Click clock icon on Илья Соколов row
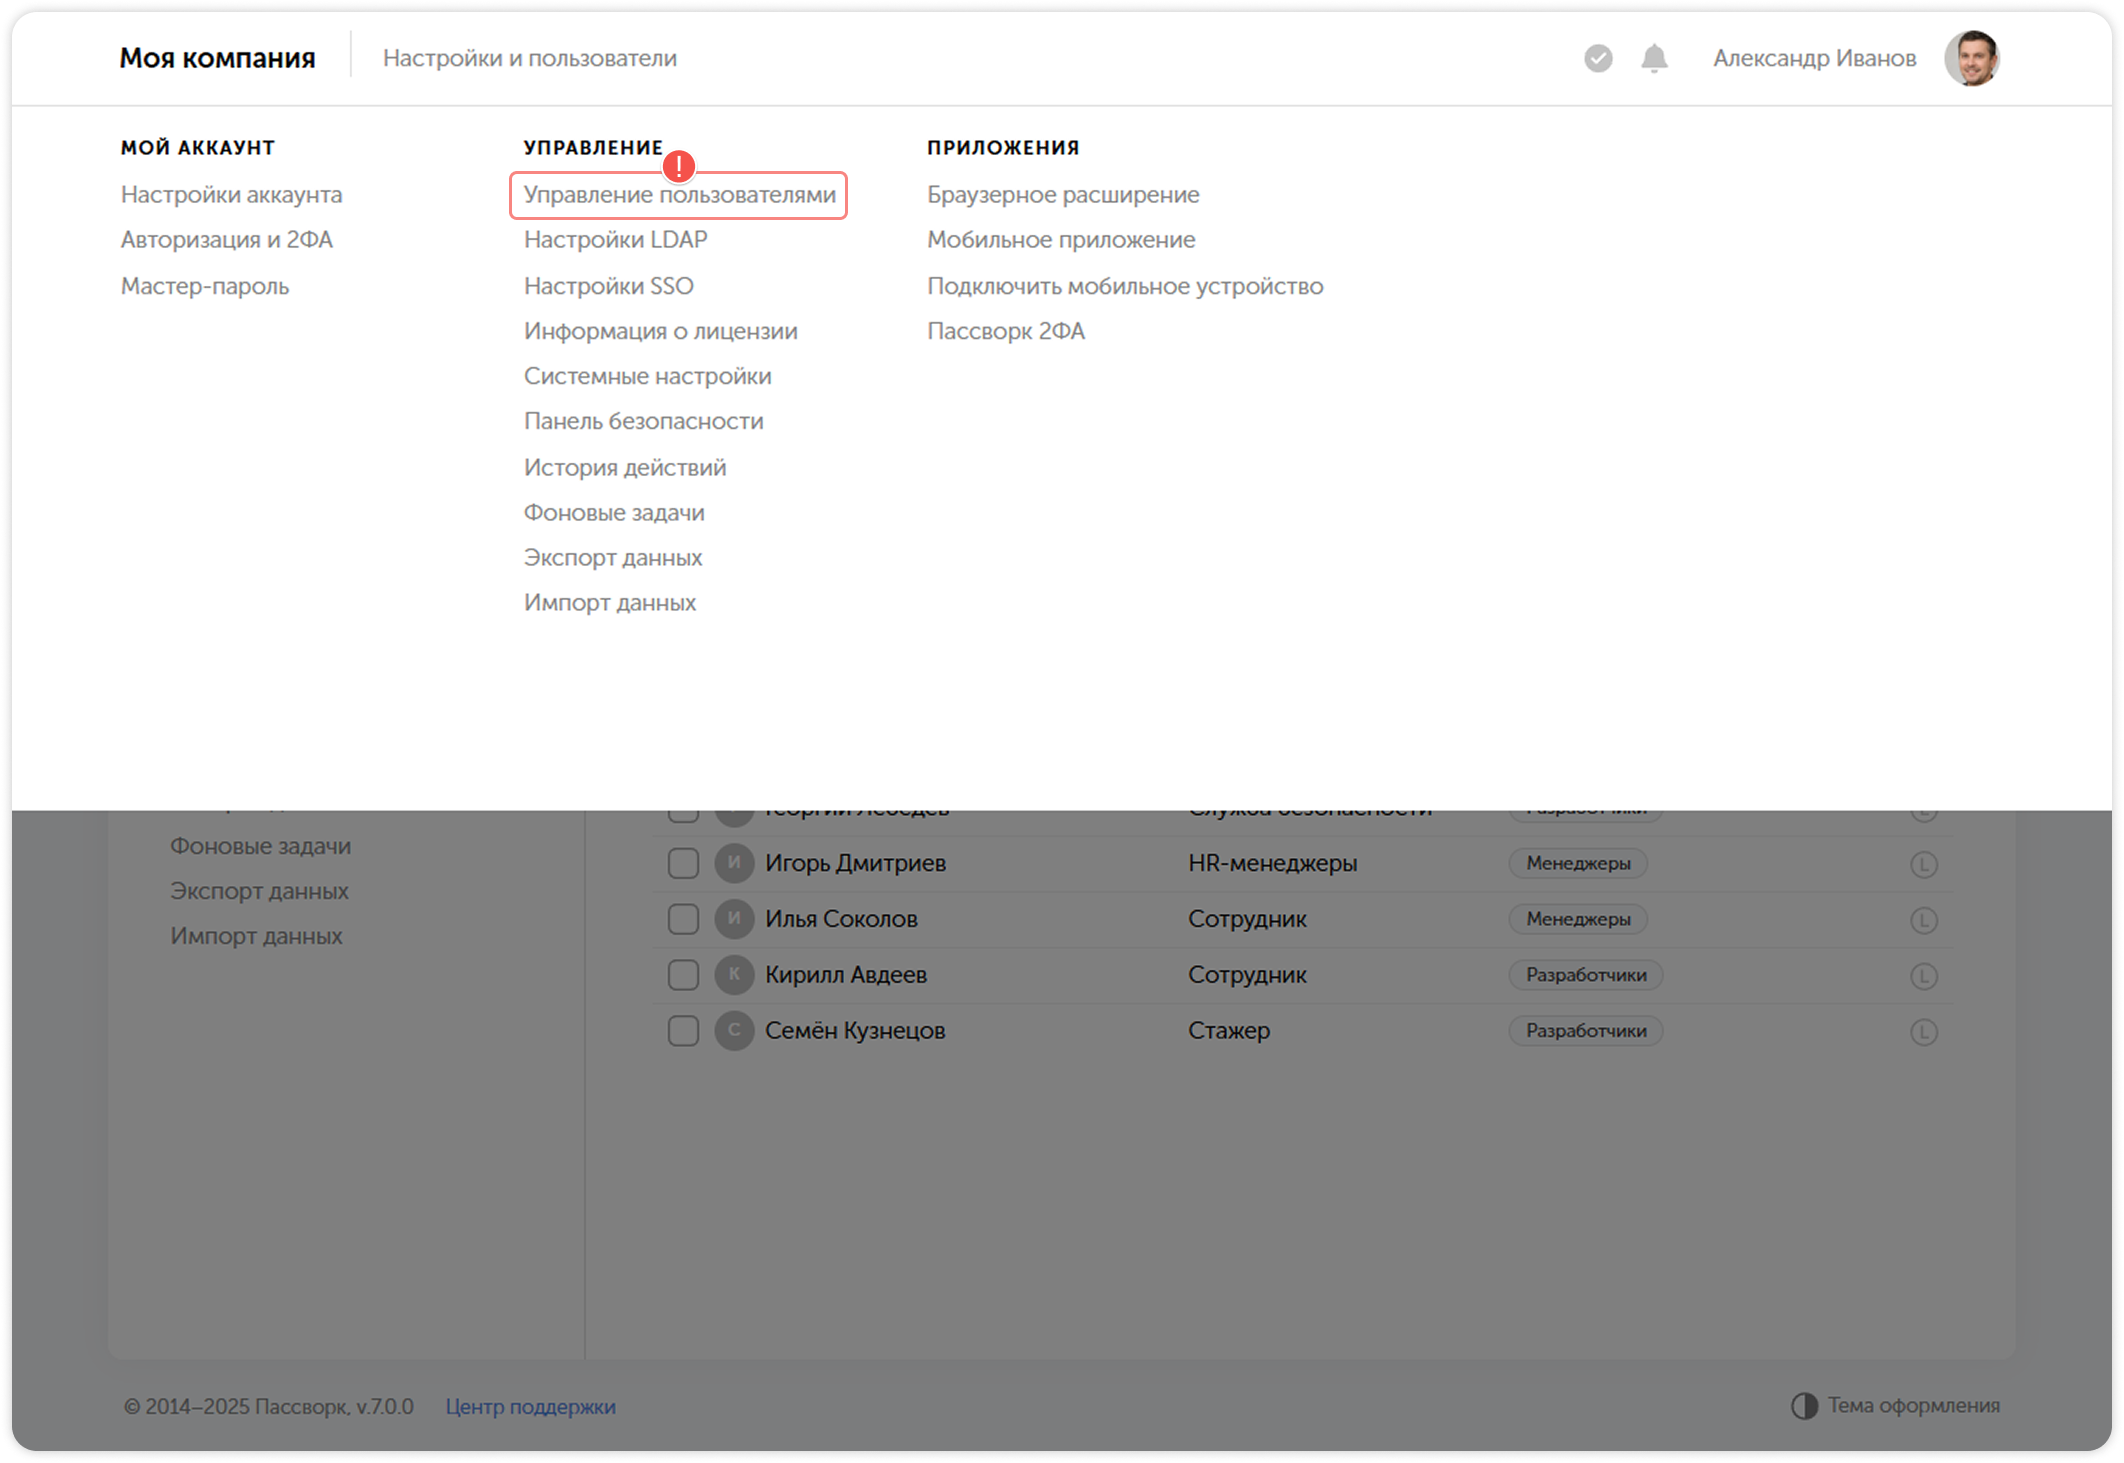Image resolution: width=2124 pixels, height=1463 pixels. pyautogui.click(x=1923, y=920)
